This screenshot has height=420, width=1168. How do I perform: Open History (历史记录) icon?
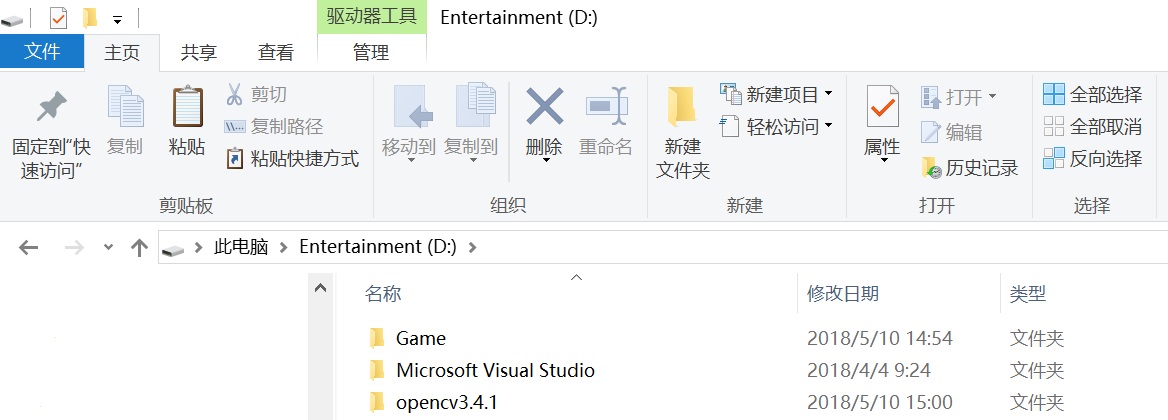click(931, 168)
